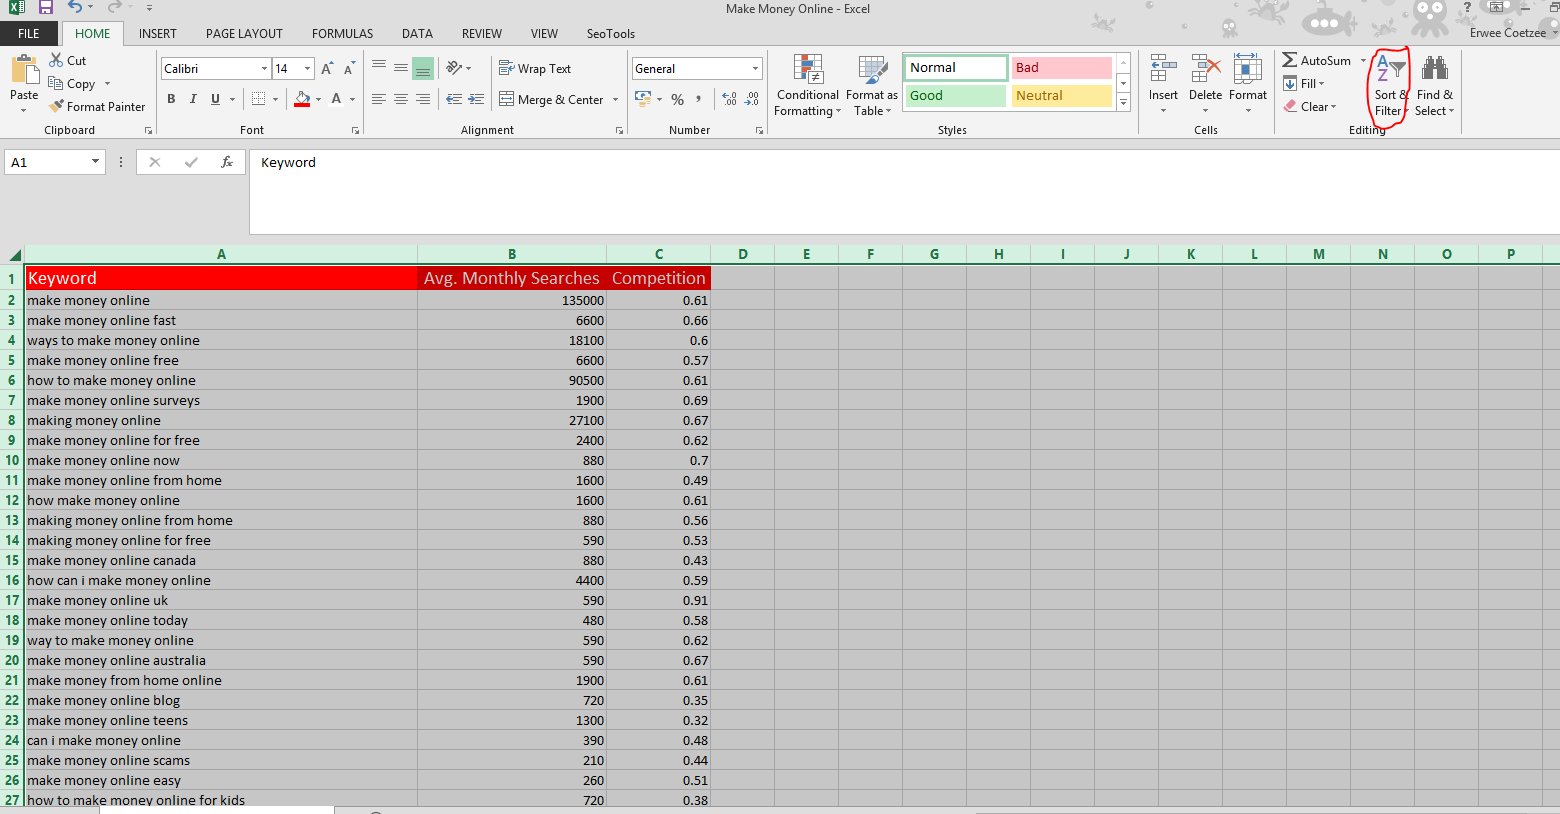1560x814 pixels.
Task: Expand the font name Calibri dropdown
Action: click(x=264, y=69)
